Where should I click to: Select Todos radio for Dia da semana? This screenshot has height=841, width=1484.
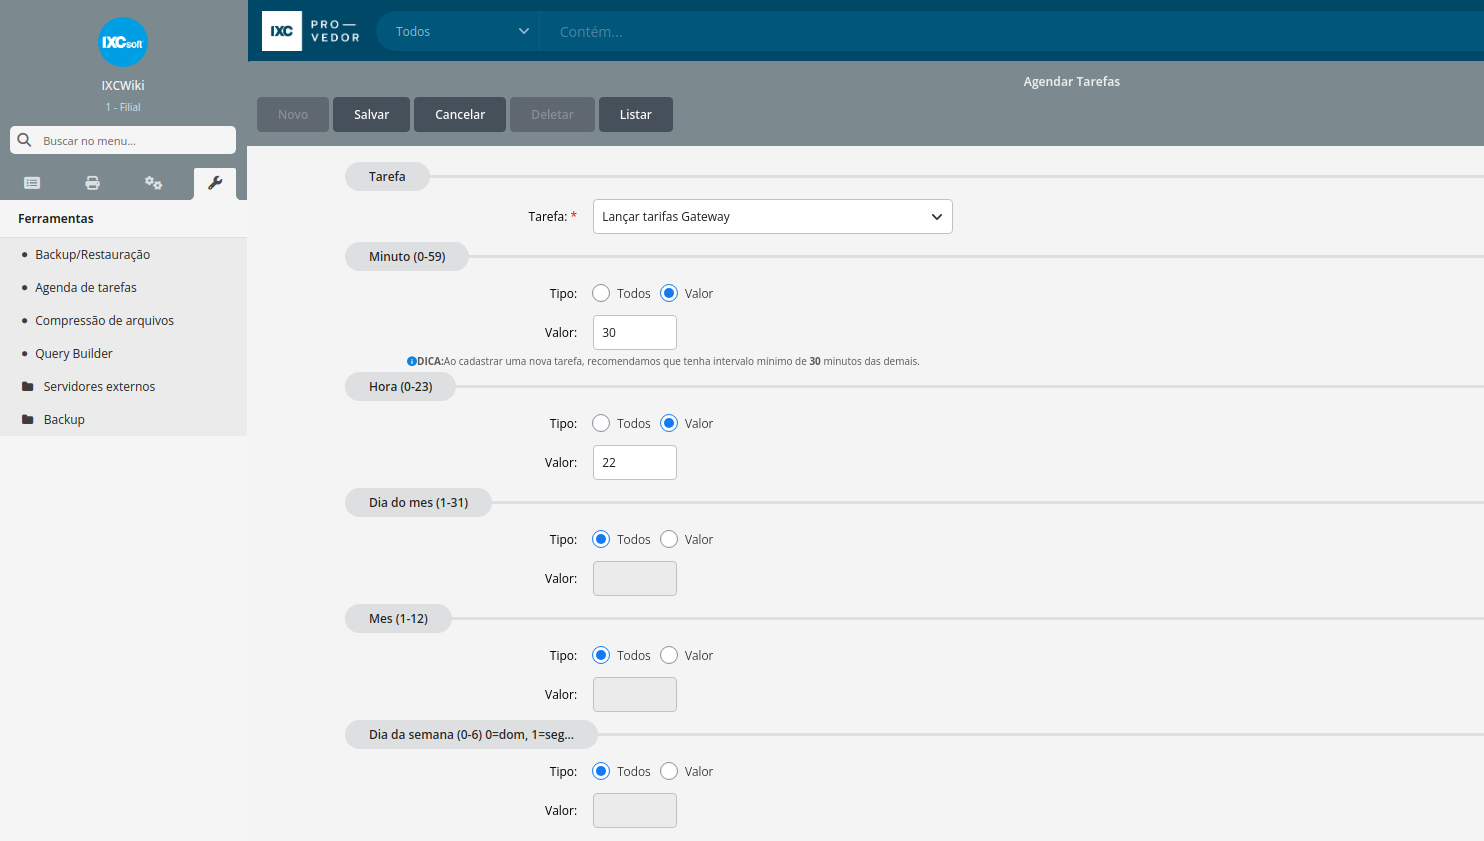point(601,771)
